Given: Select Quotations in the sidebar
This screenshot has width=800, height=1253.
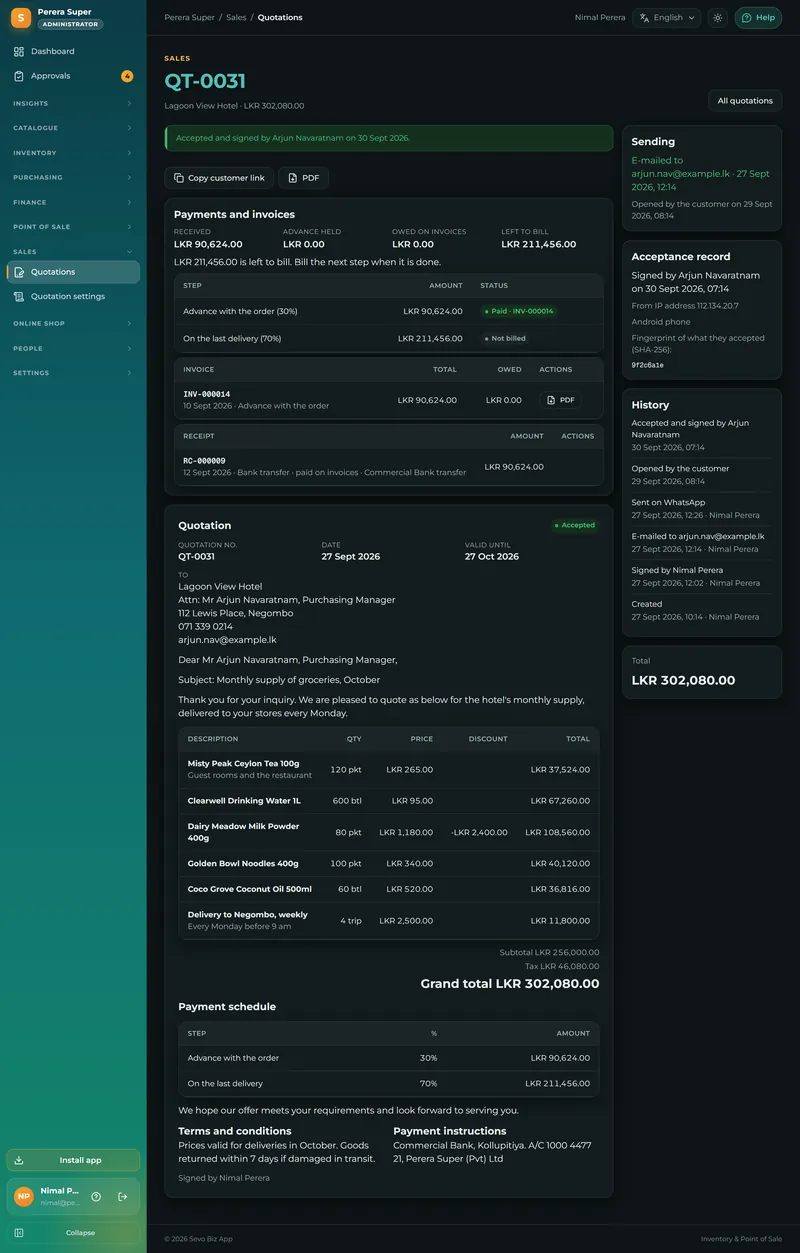Looking at the screenshot, I should tap(73, 272).
